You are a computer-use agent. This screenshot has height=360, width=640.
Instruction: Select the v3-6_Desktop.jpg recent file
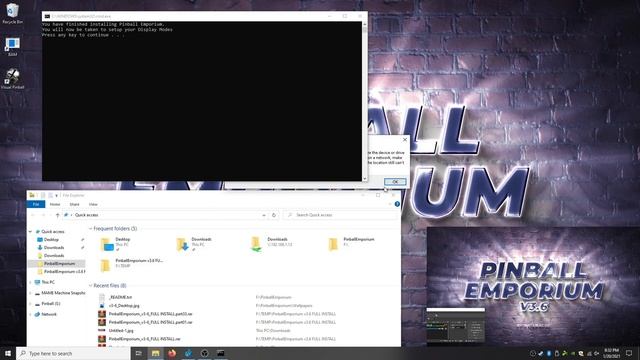(x=124, y=306)
